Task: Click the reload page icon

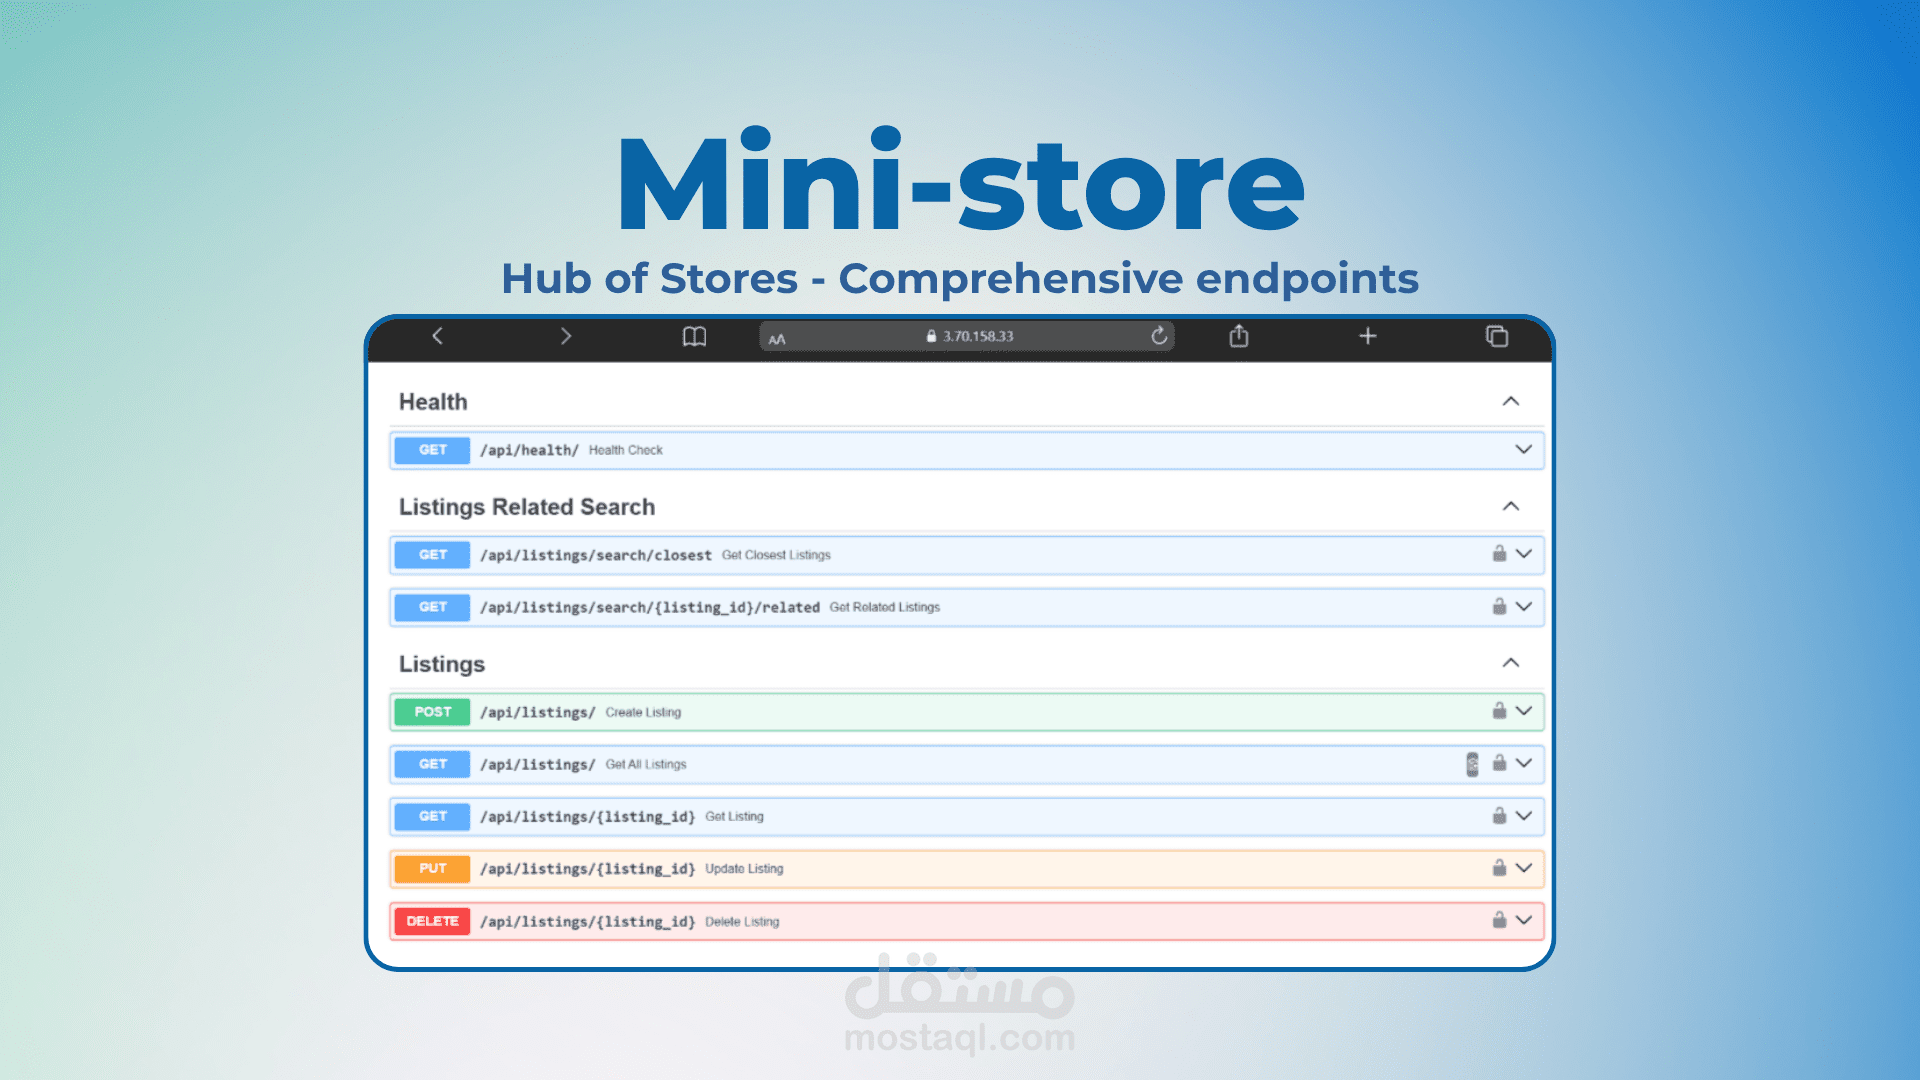Action: point(1159,336)
